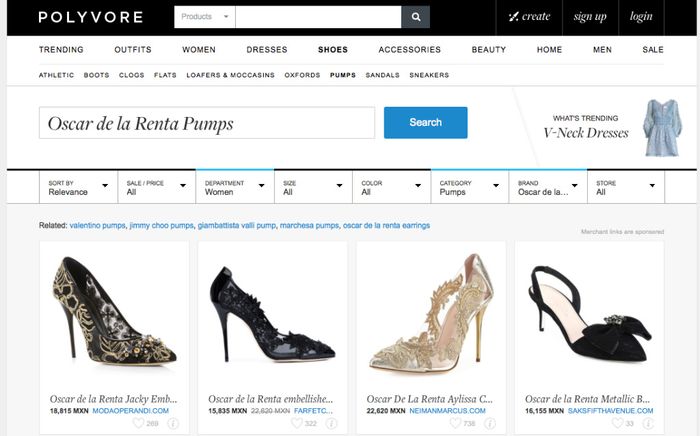Click the magnifier search icon in top bar
The image size is (700, 436).
416,17
